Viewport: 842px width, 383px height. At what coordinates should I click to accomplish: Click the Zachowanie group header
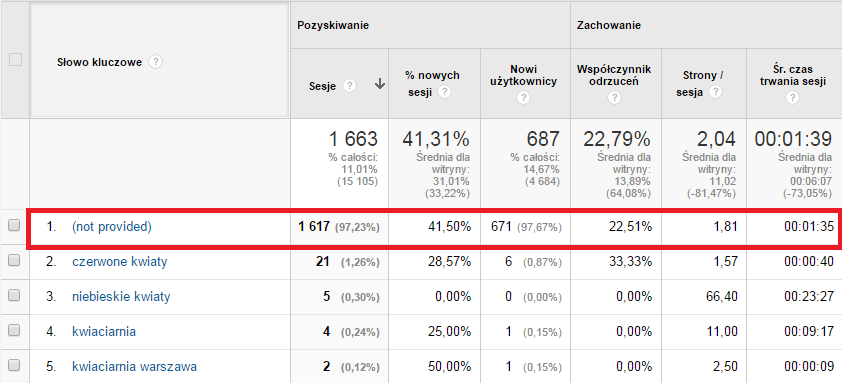pos(608,25)
